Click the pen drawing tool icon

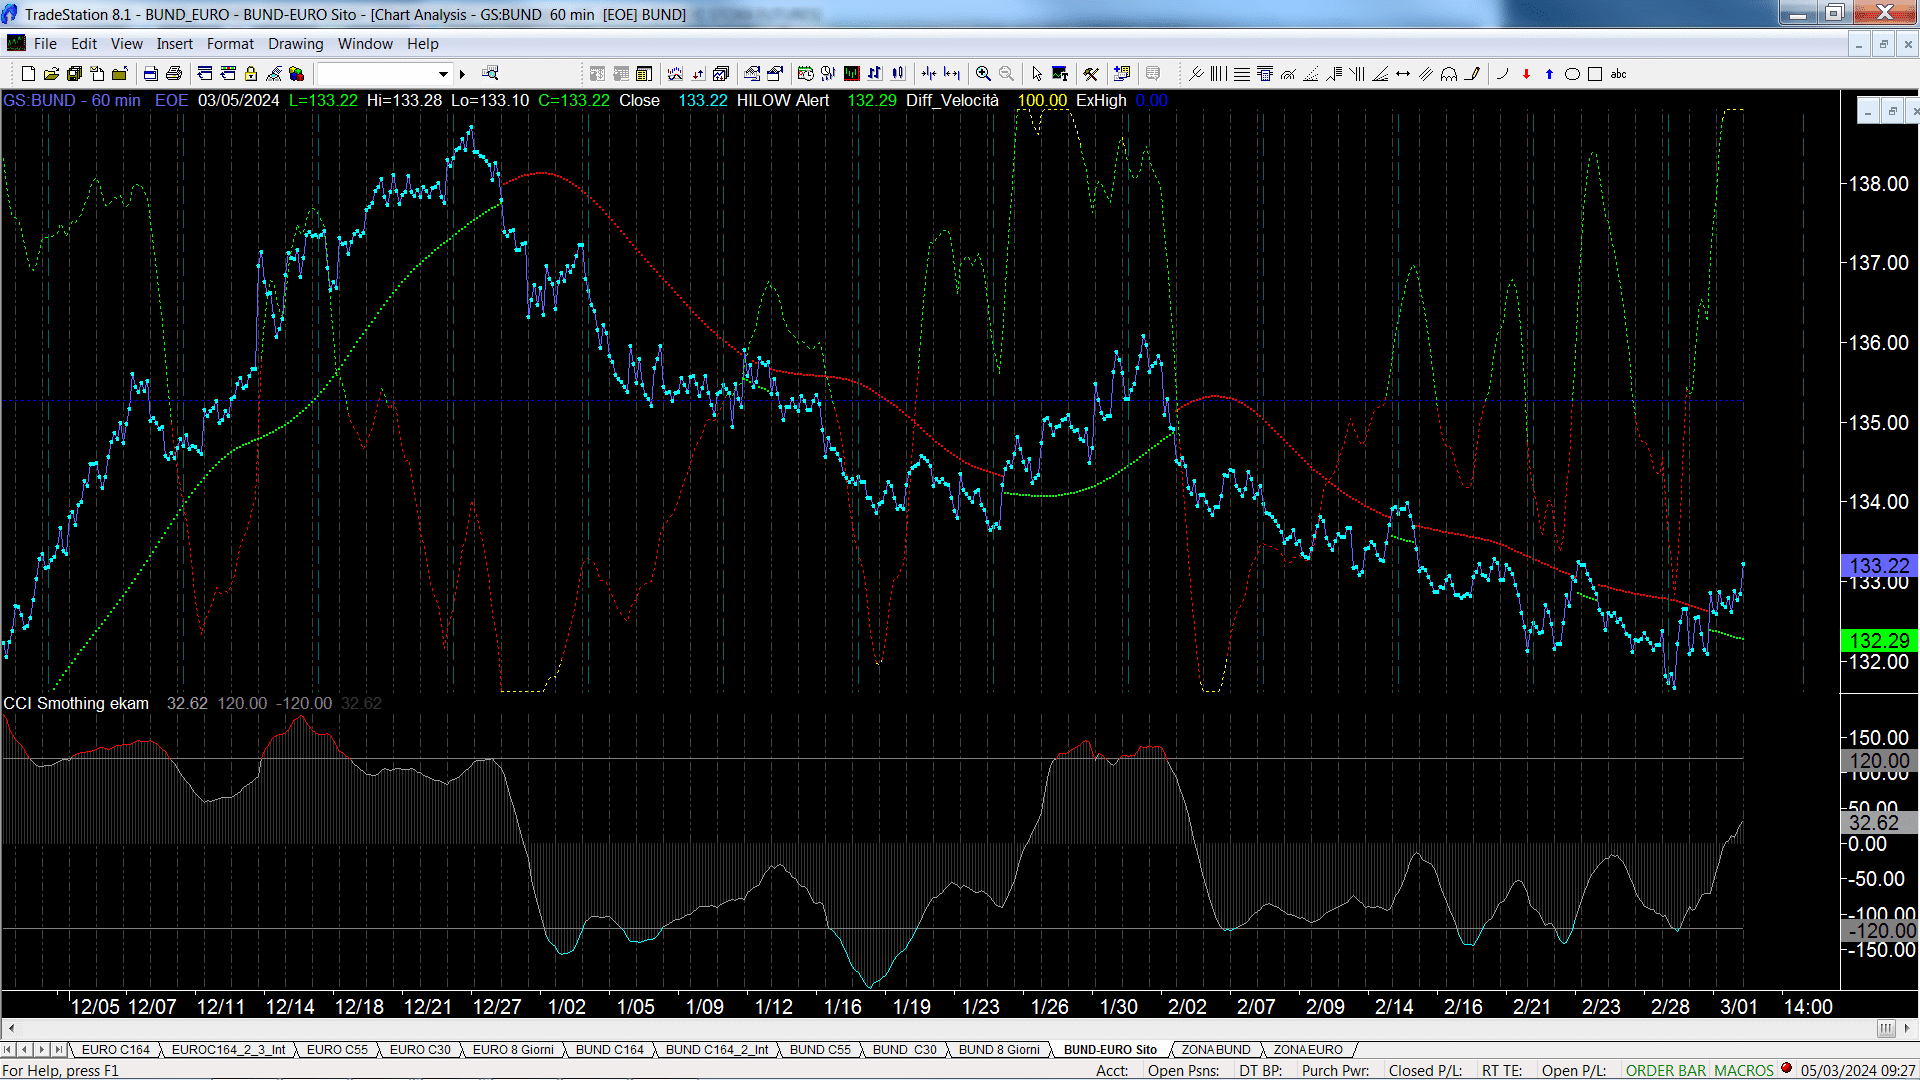(x=1472, y=73)
